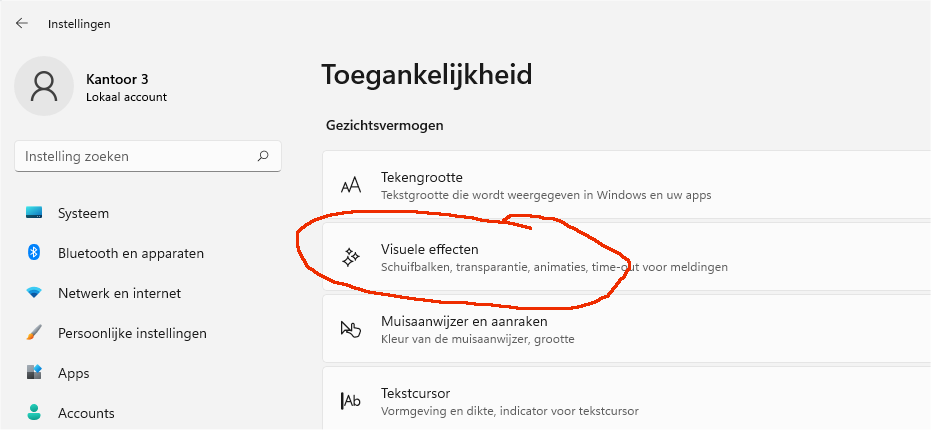Image resolution: width=931 pixels, height=430 pixels.
Task: Click the Visuele effecten sparkle icon
Action: 351,257
